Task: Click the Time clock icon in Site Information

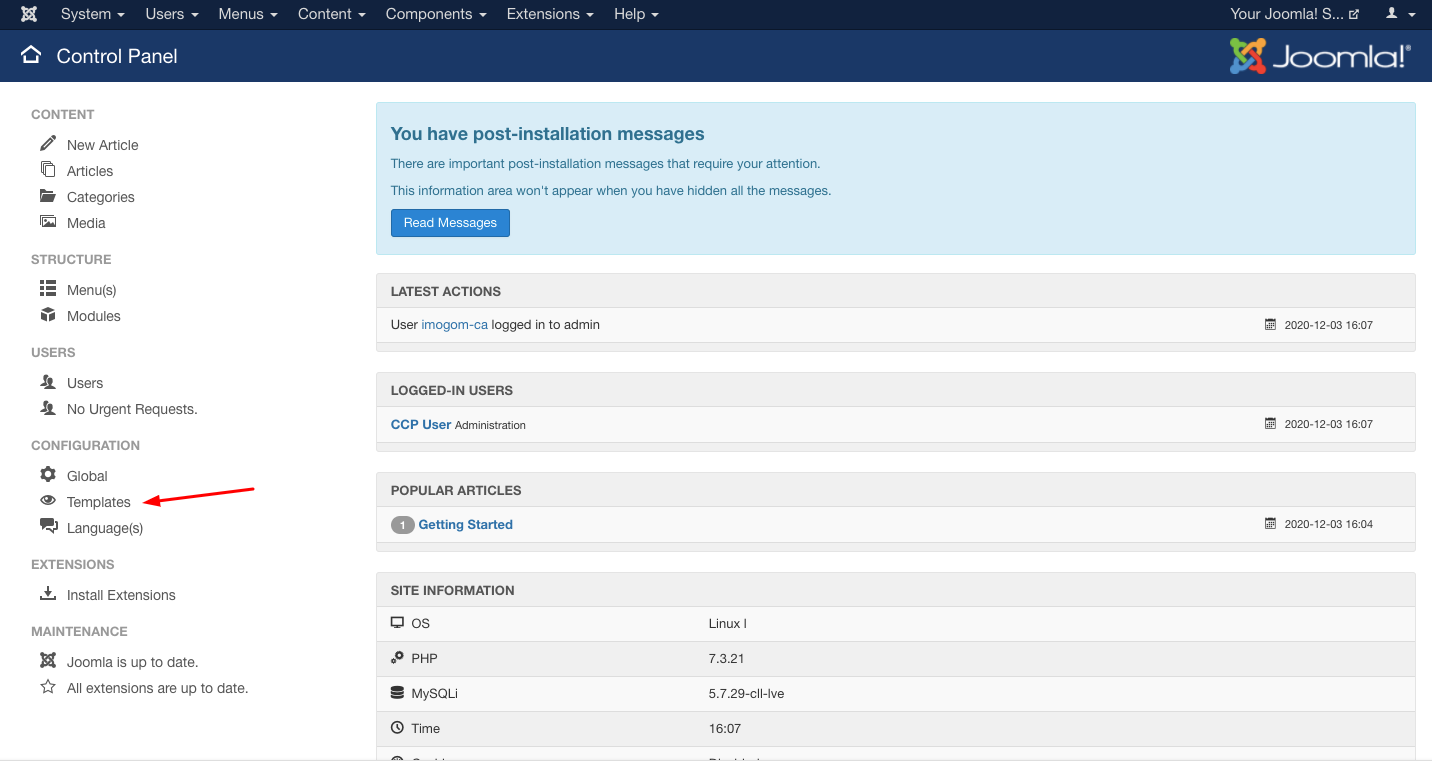Action: (x=397, y=727)
